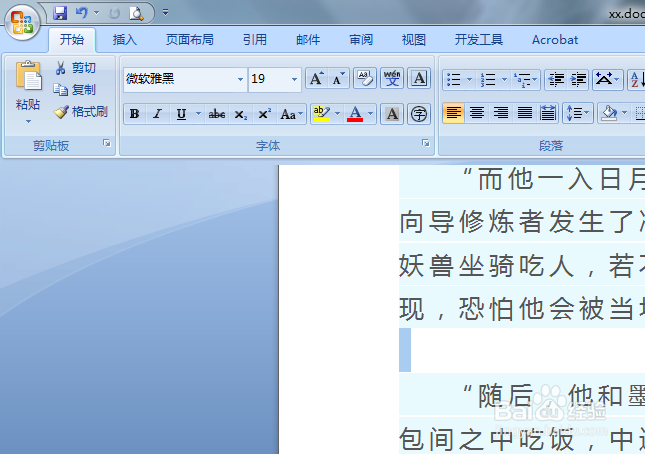Open the Acrobat ribbon tab

(555, 39)
